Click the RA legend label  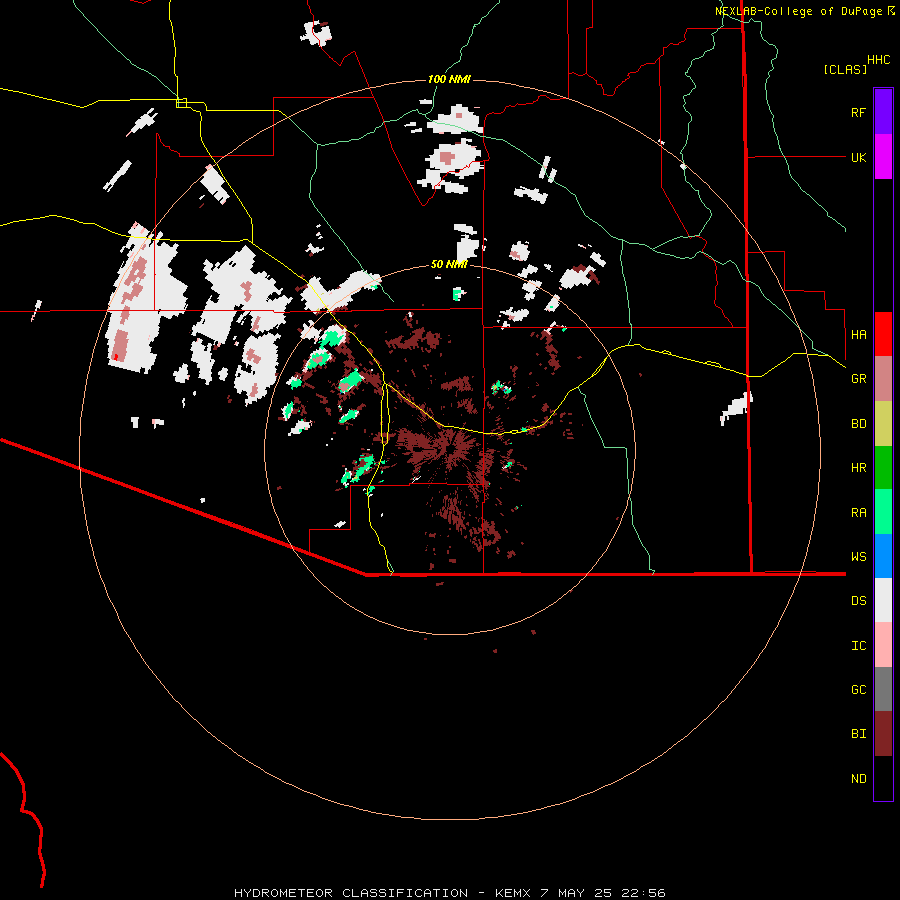(858, 513)
